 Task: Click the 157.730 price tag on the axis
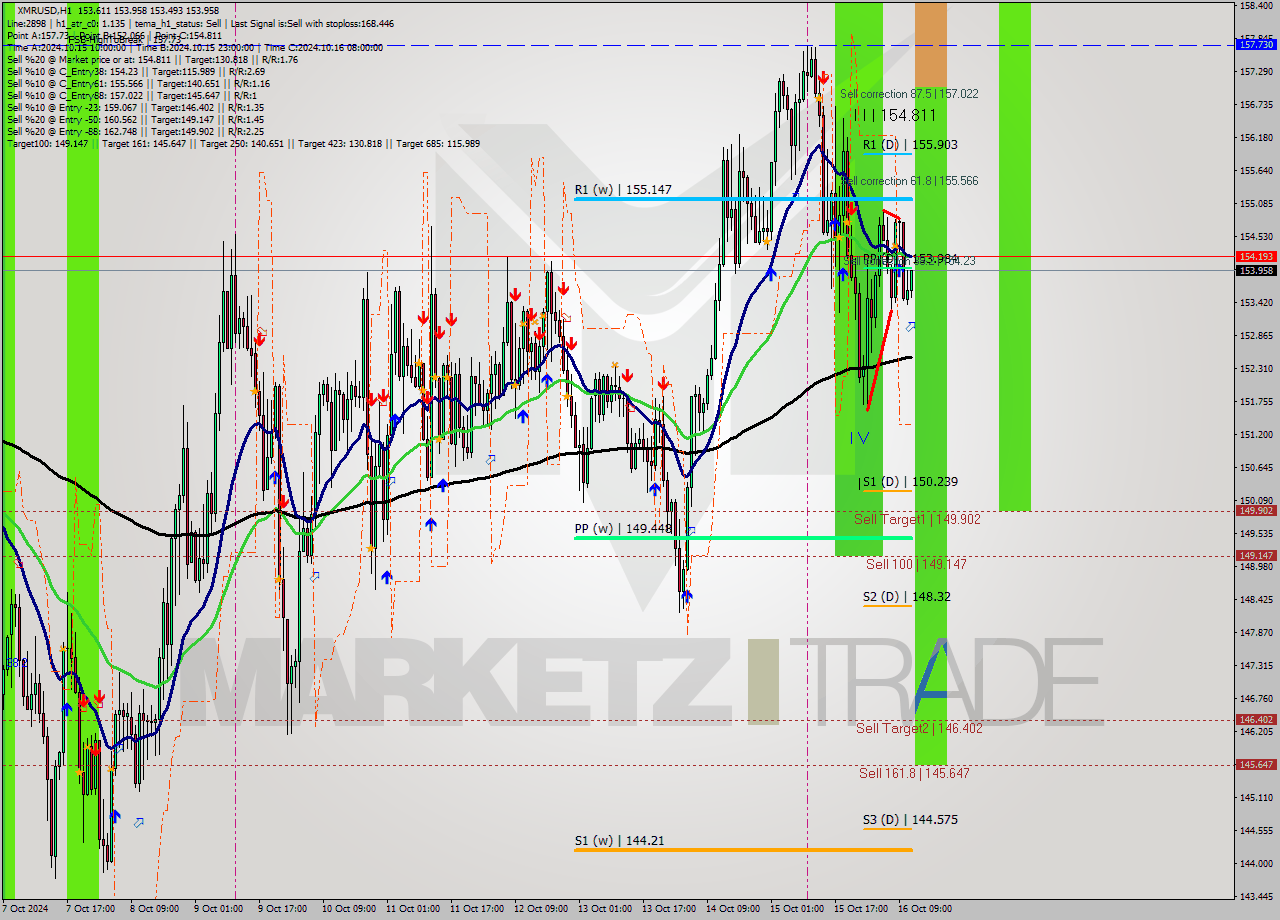click(1256, 45)
